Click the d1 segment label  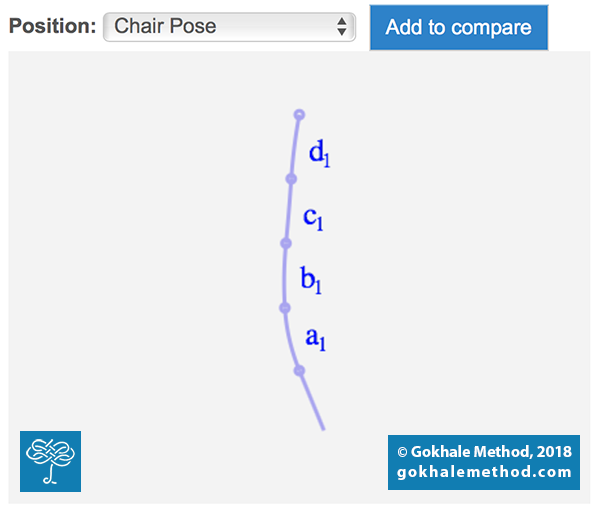coord(320,153)
